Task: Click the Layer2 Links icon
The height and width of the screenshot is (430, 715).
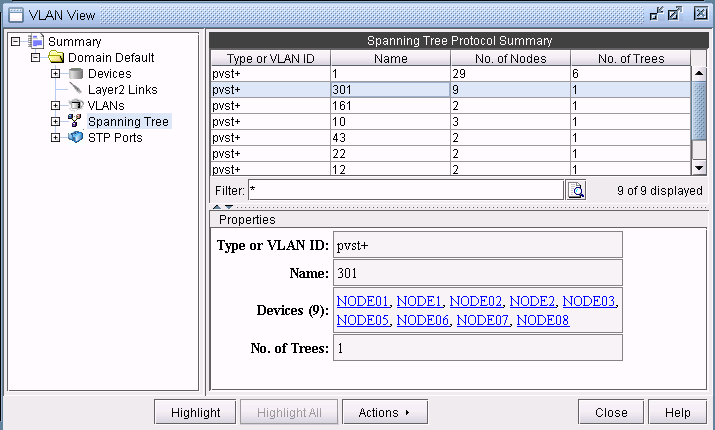Action: [x=75, y=90]
